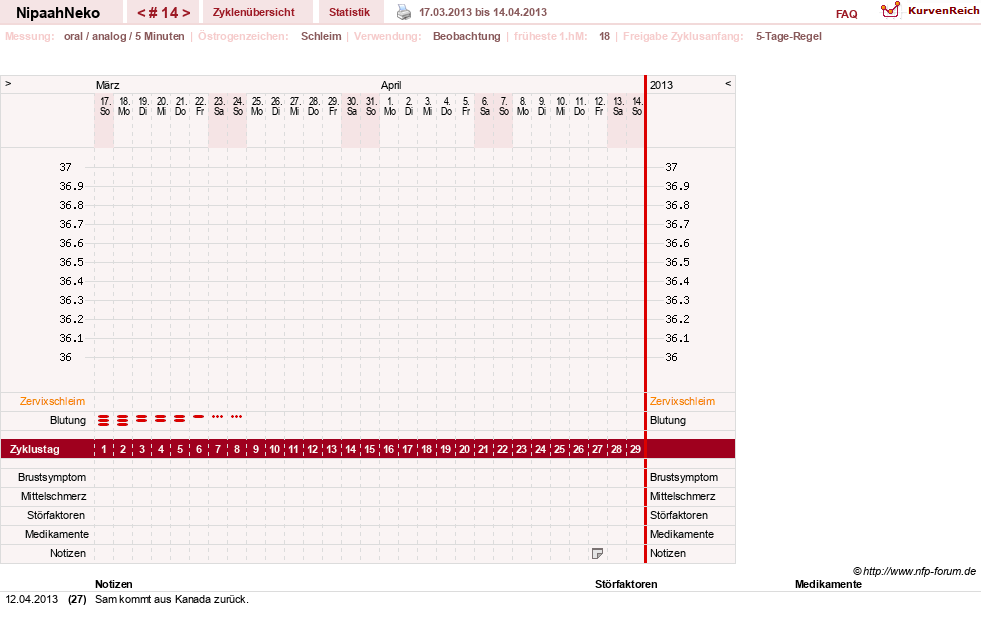
Task: Click Zyklustag number 14
Action: pos(350,449)
